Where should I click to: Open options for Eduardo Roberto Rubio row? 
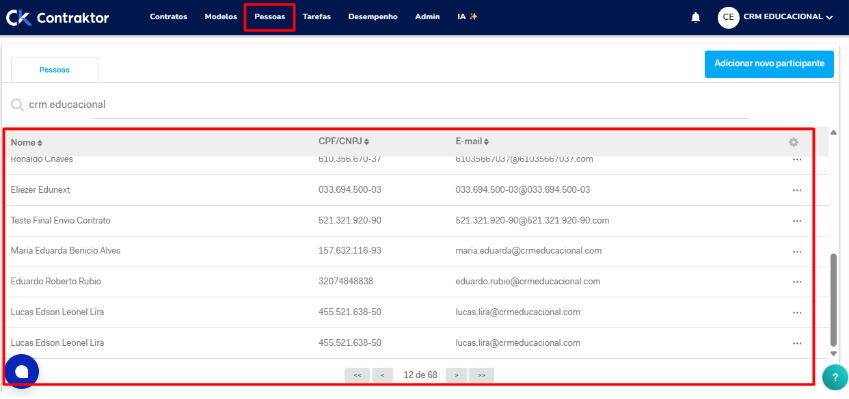click(x=796, y=282)
